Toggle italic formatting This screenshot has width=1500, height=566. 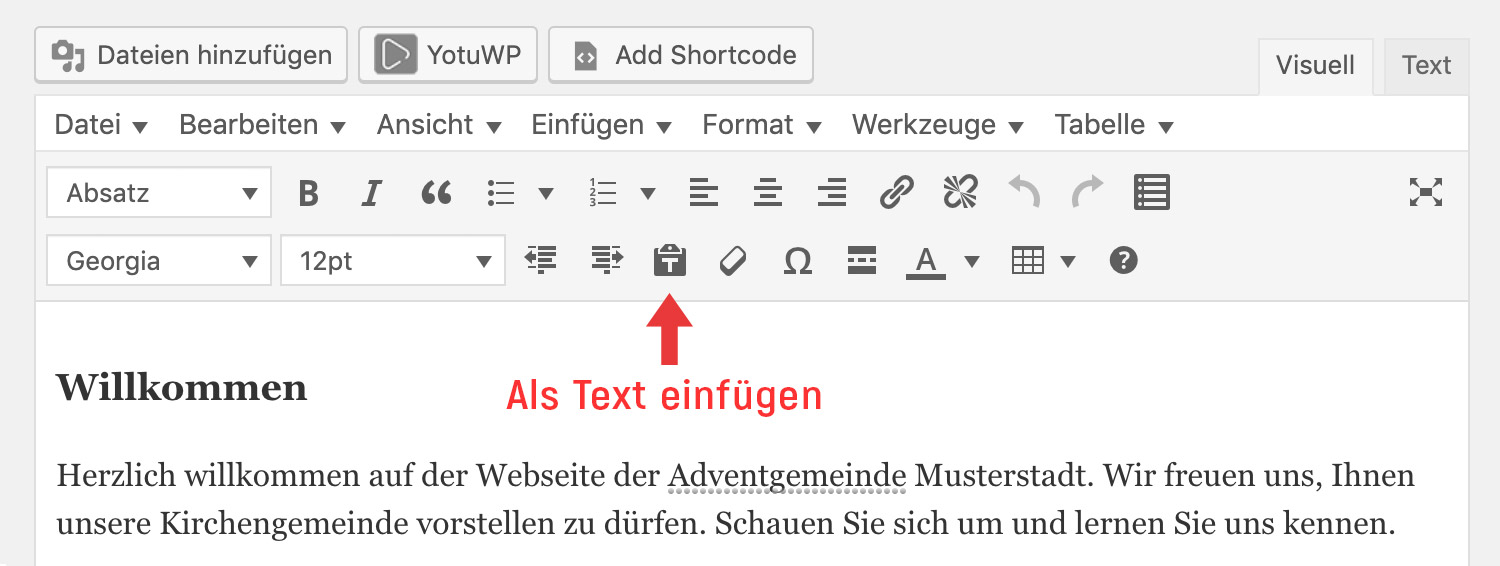point(372,192)
